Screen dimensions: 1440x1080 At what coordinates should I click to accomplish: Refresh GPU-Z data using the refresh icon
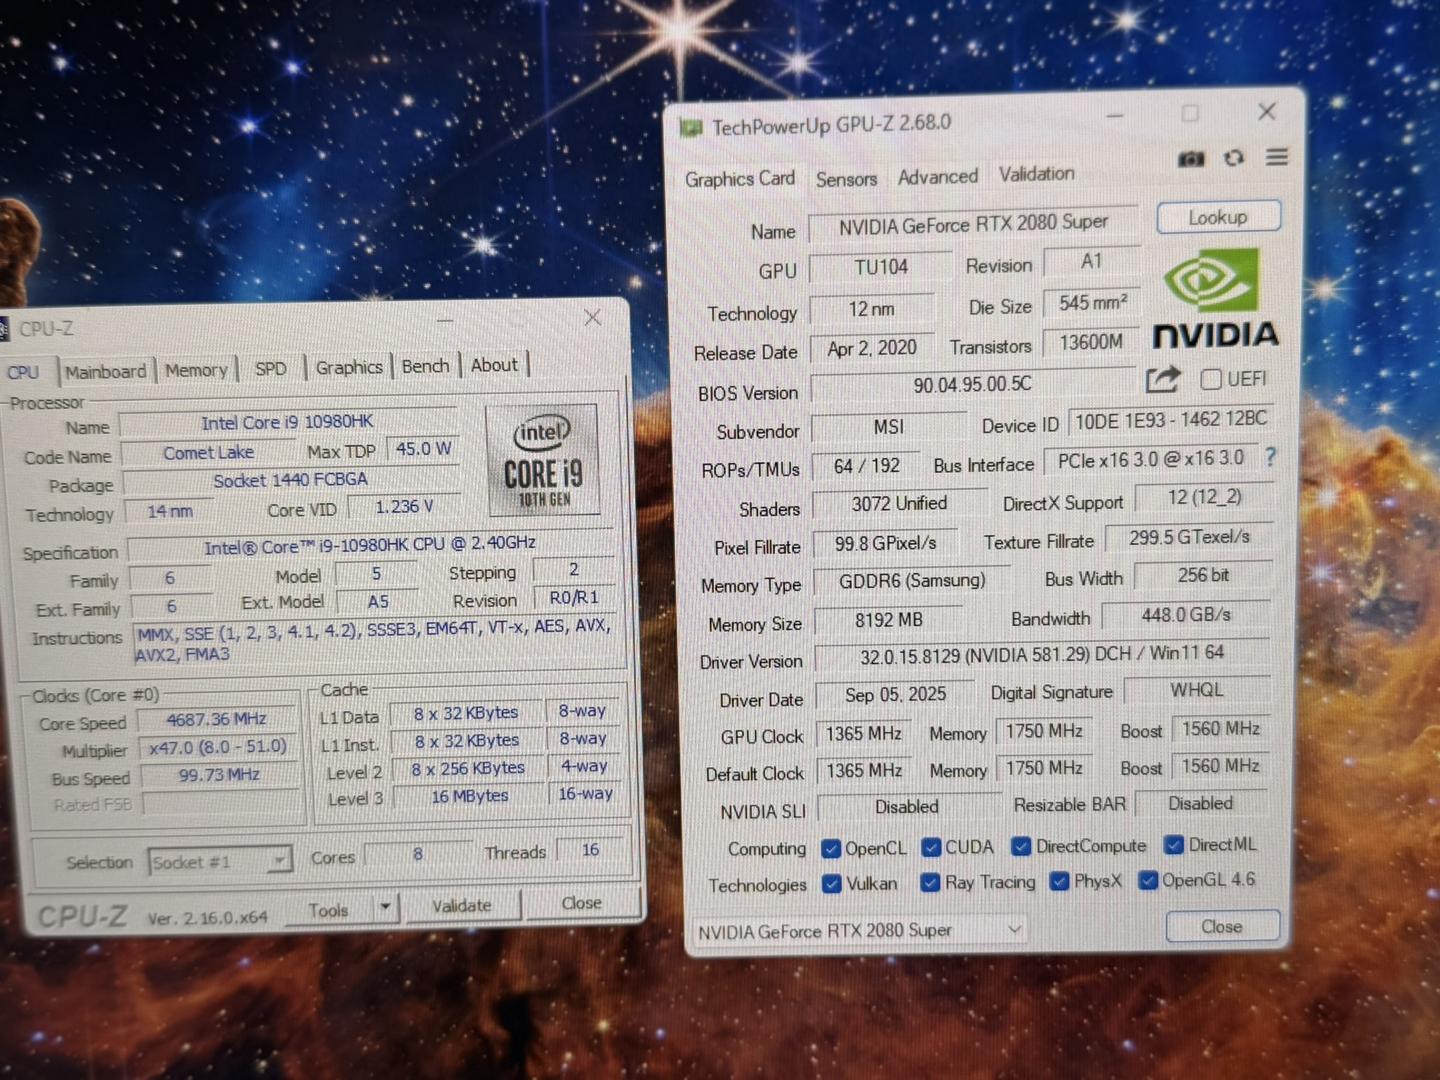[1234, 158]
